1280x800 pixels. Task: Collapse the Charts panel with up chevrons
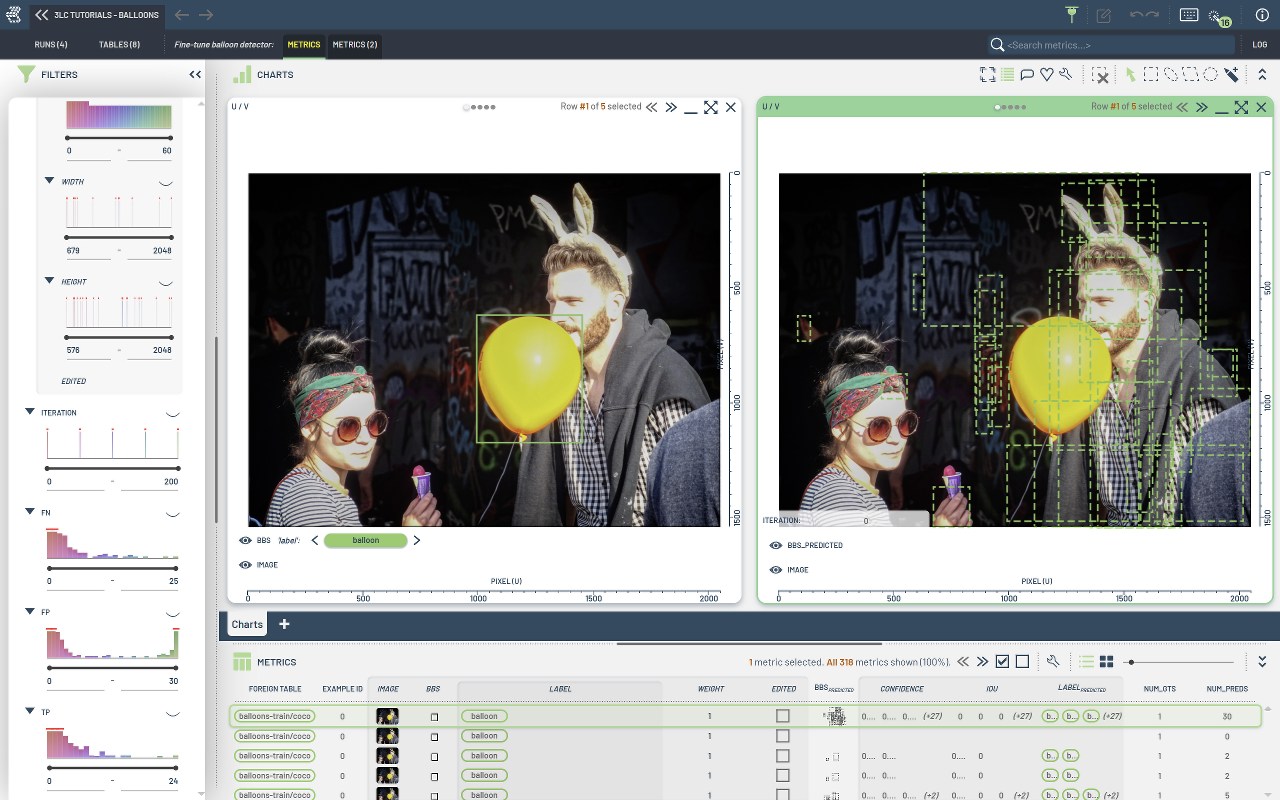pos(1262,75)
